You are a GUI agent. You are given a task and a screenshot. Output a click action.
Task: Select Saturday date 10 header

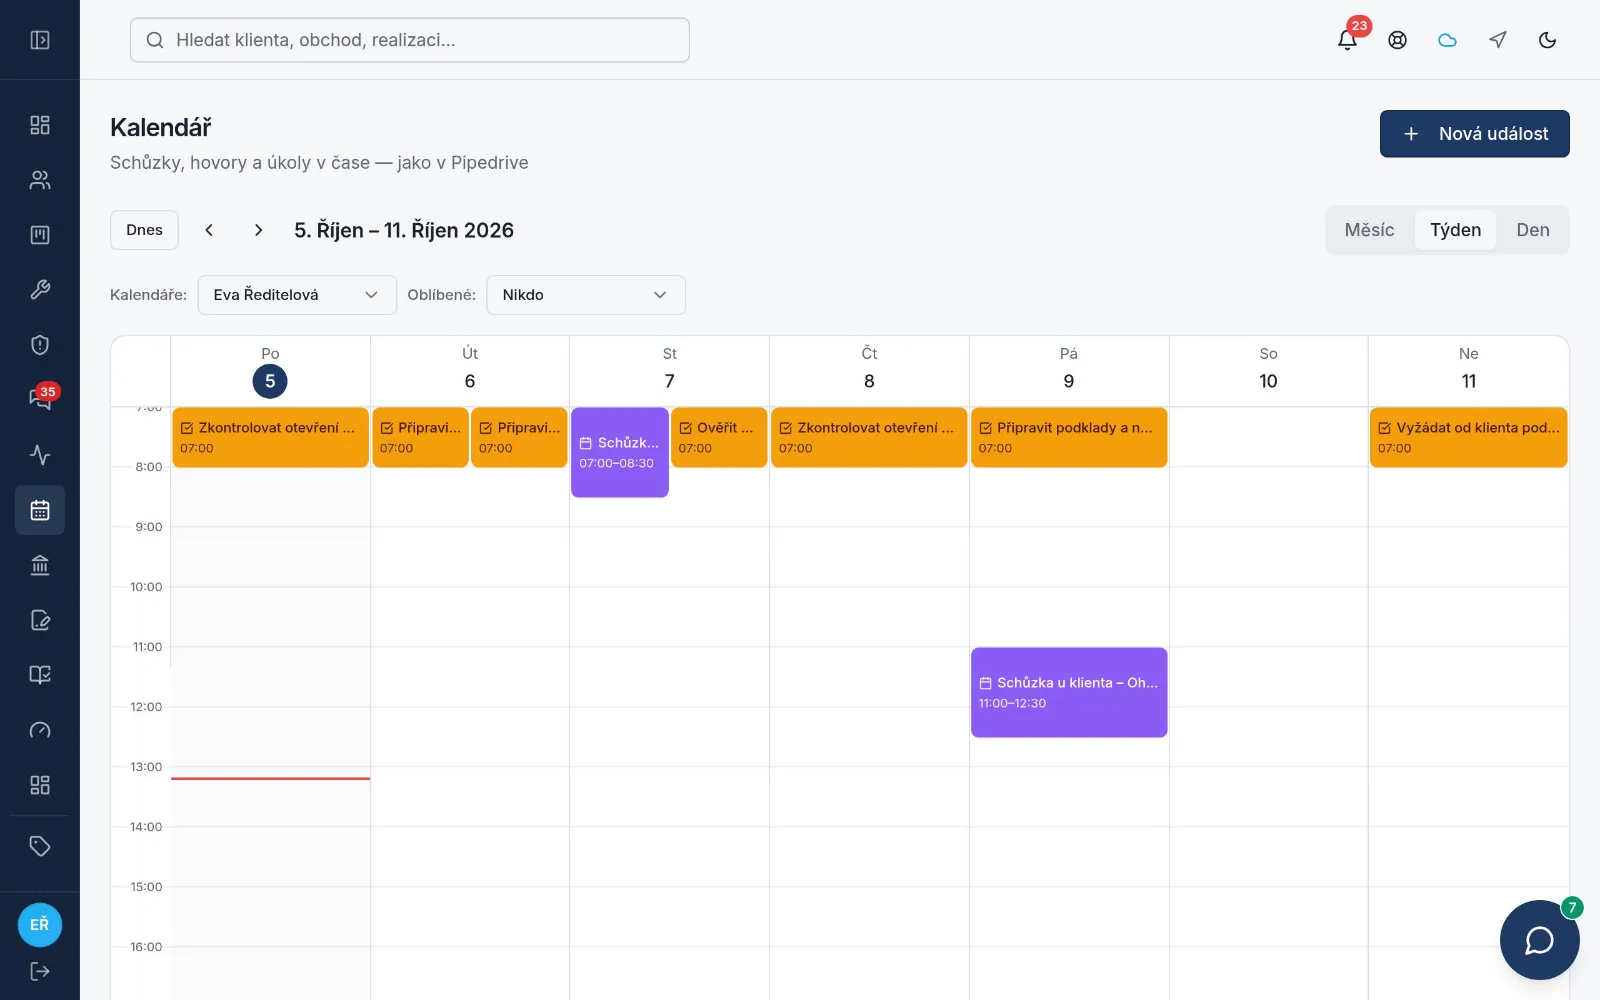coord(1268,381)
